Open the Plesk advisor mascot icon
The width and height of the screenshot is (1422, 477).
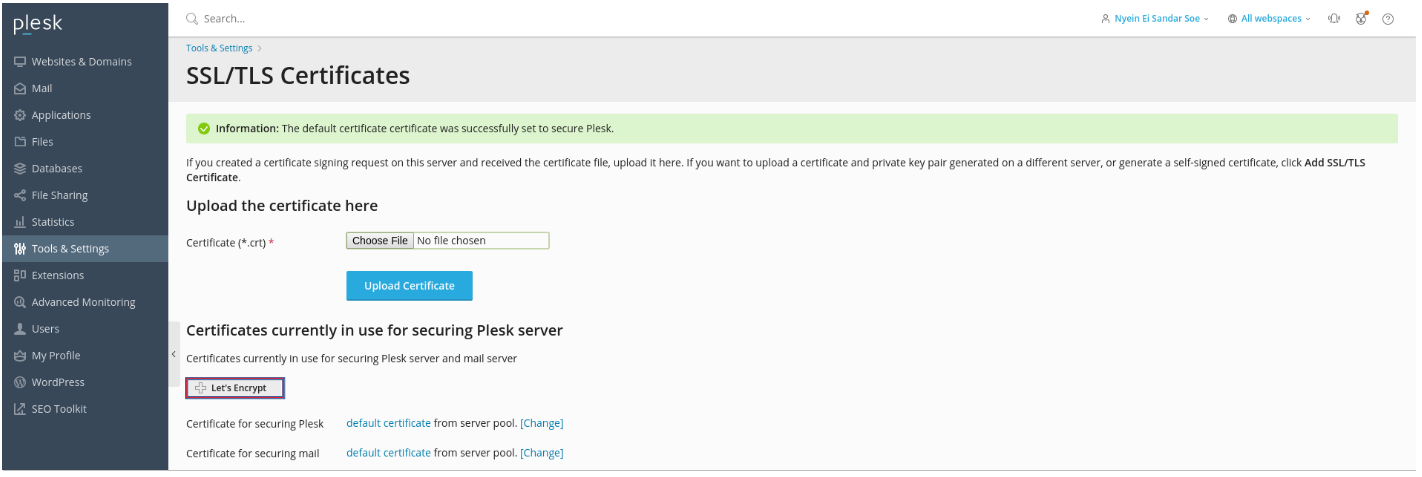(x=1361, y=19)
